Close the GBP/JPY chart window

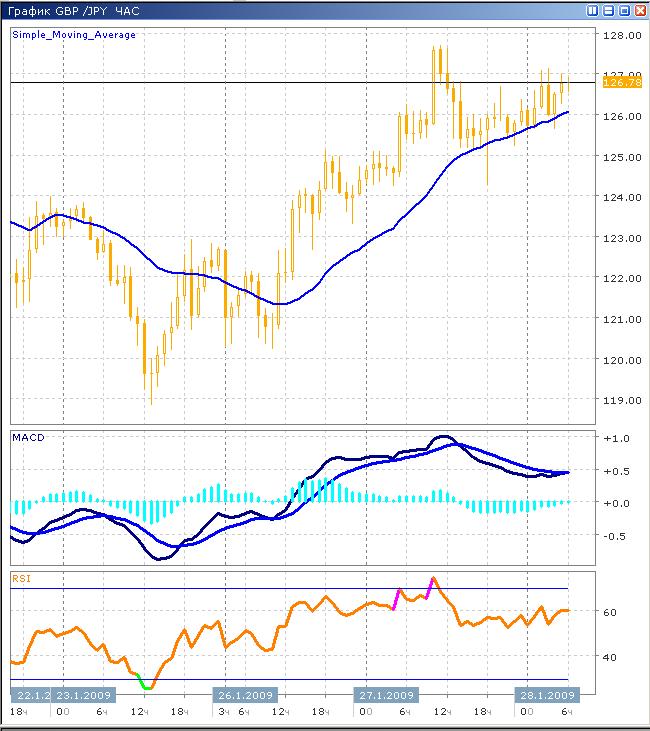click(x=639, y=10)
